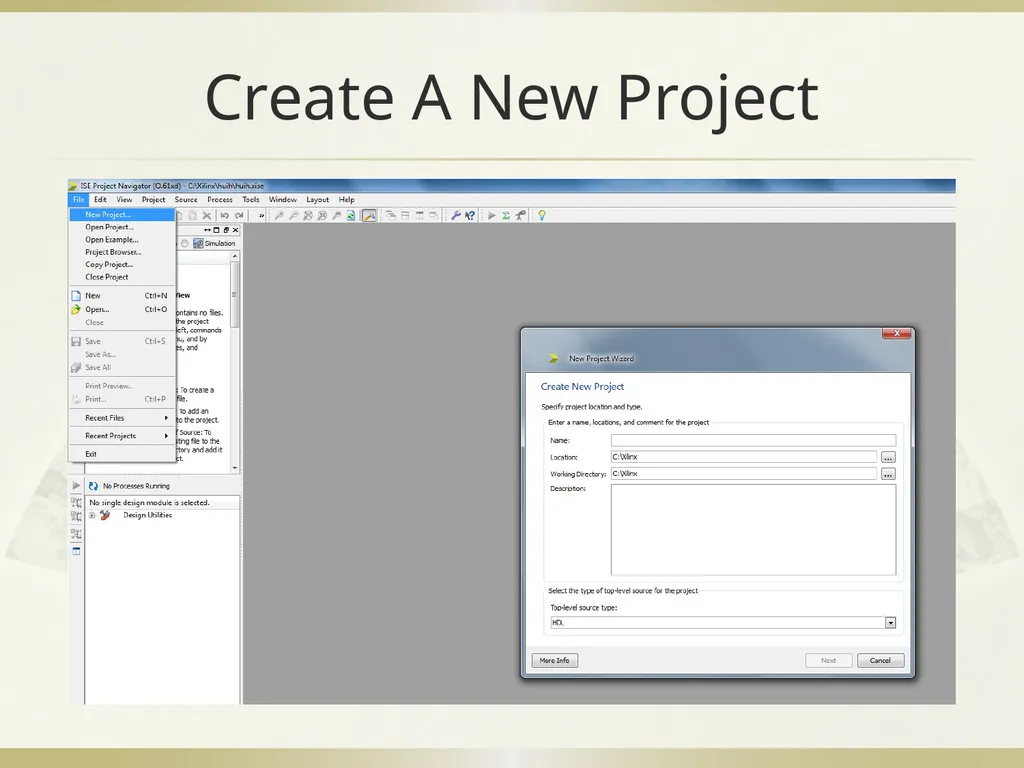Expand Recent Files submenu
1024x768 pixels.
coord(122,418)
